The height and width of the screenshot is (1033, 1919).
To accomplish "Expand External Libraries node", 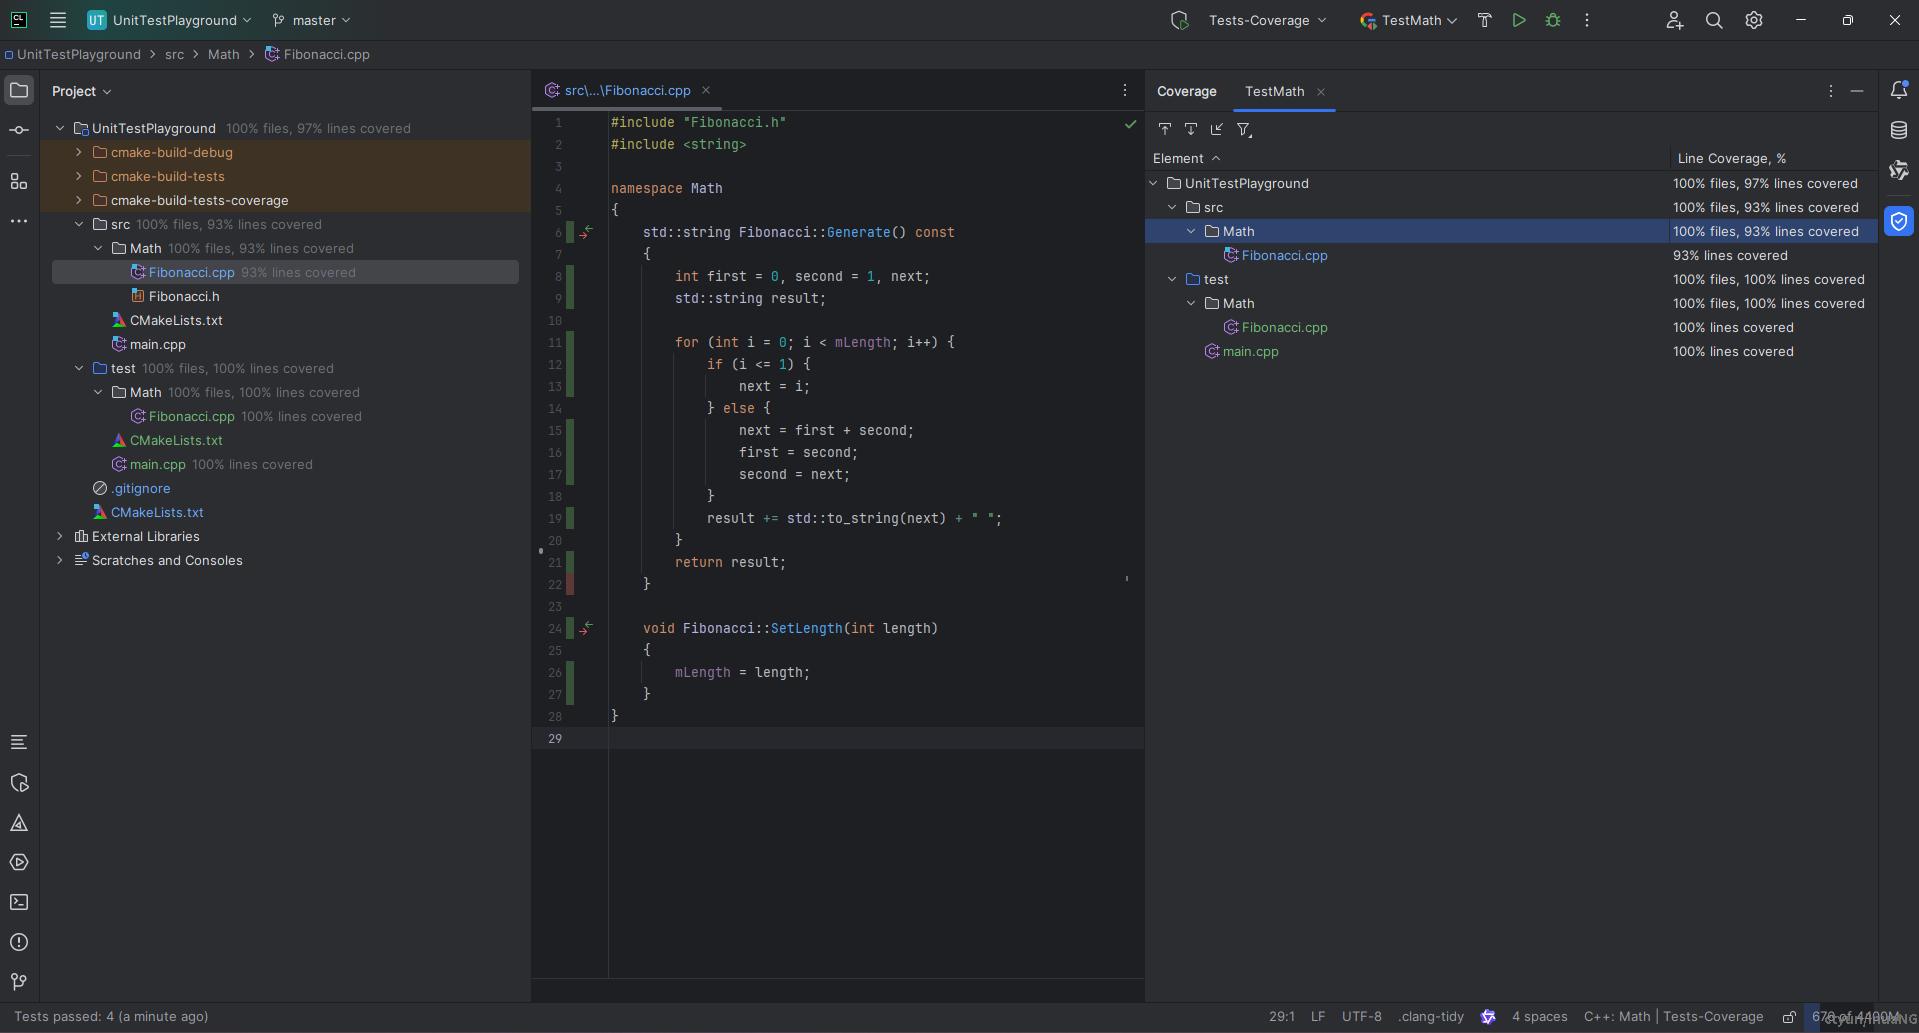I will tap(60, 536).
